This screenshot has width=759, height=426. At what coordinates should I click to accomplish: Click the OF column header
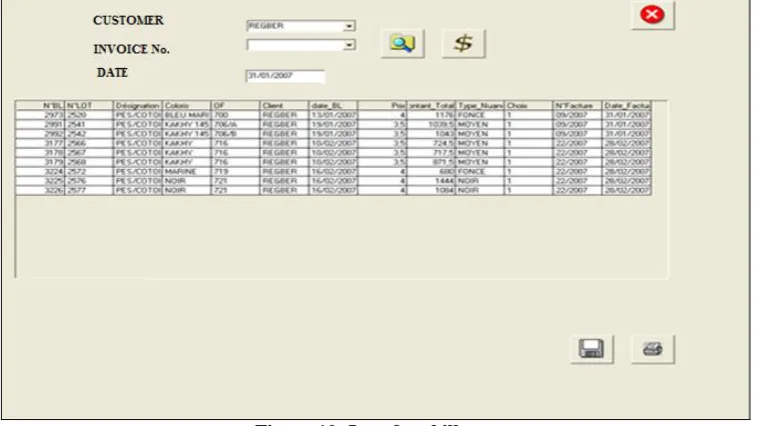tap(236, 106)
